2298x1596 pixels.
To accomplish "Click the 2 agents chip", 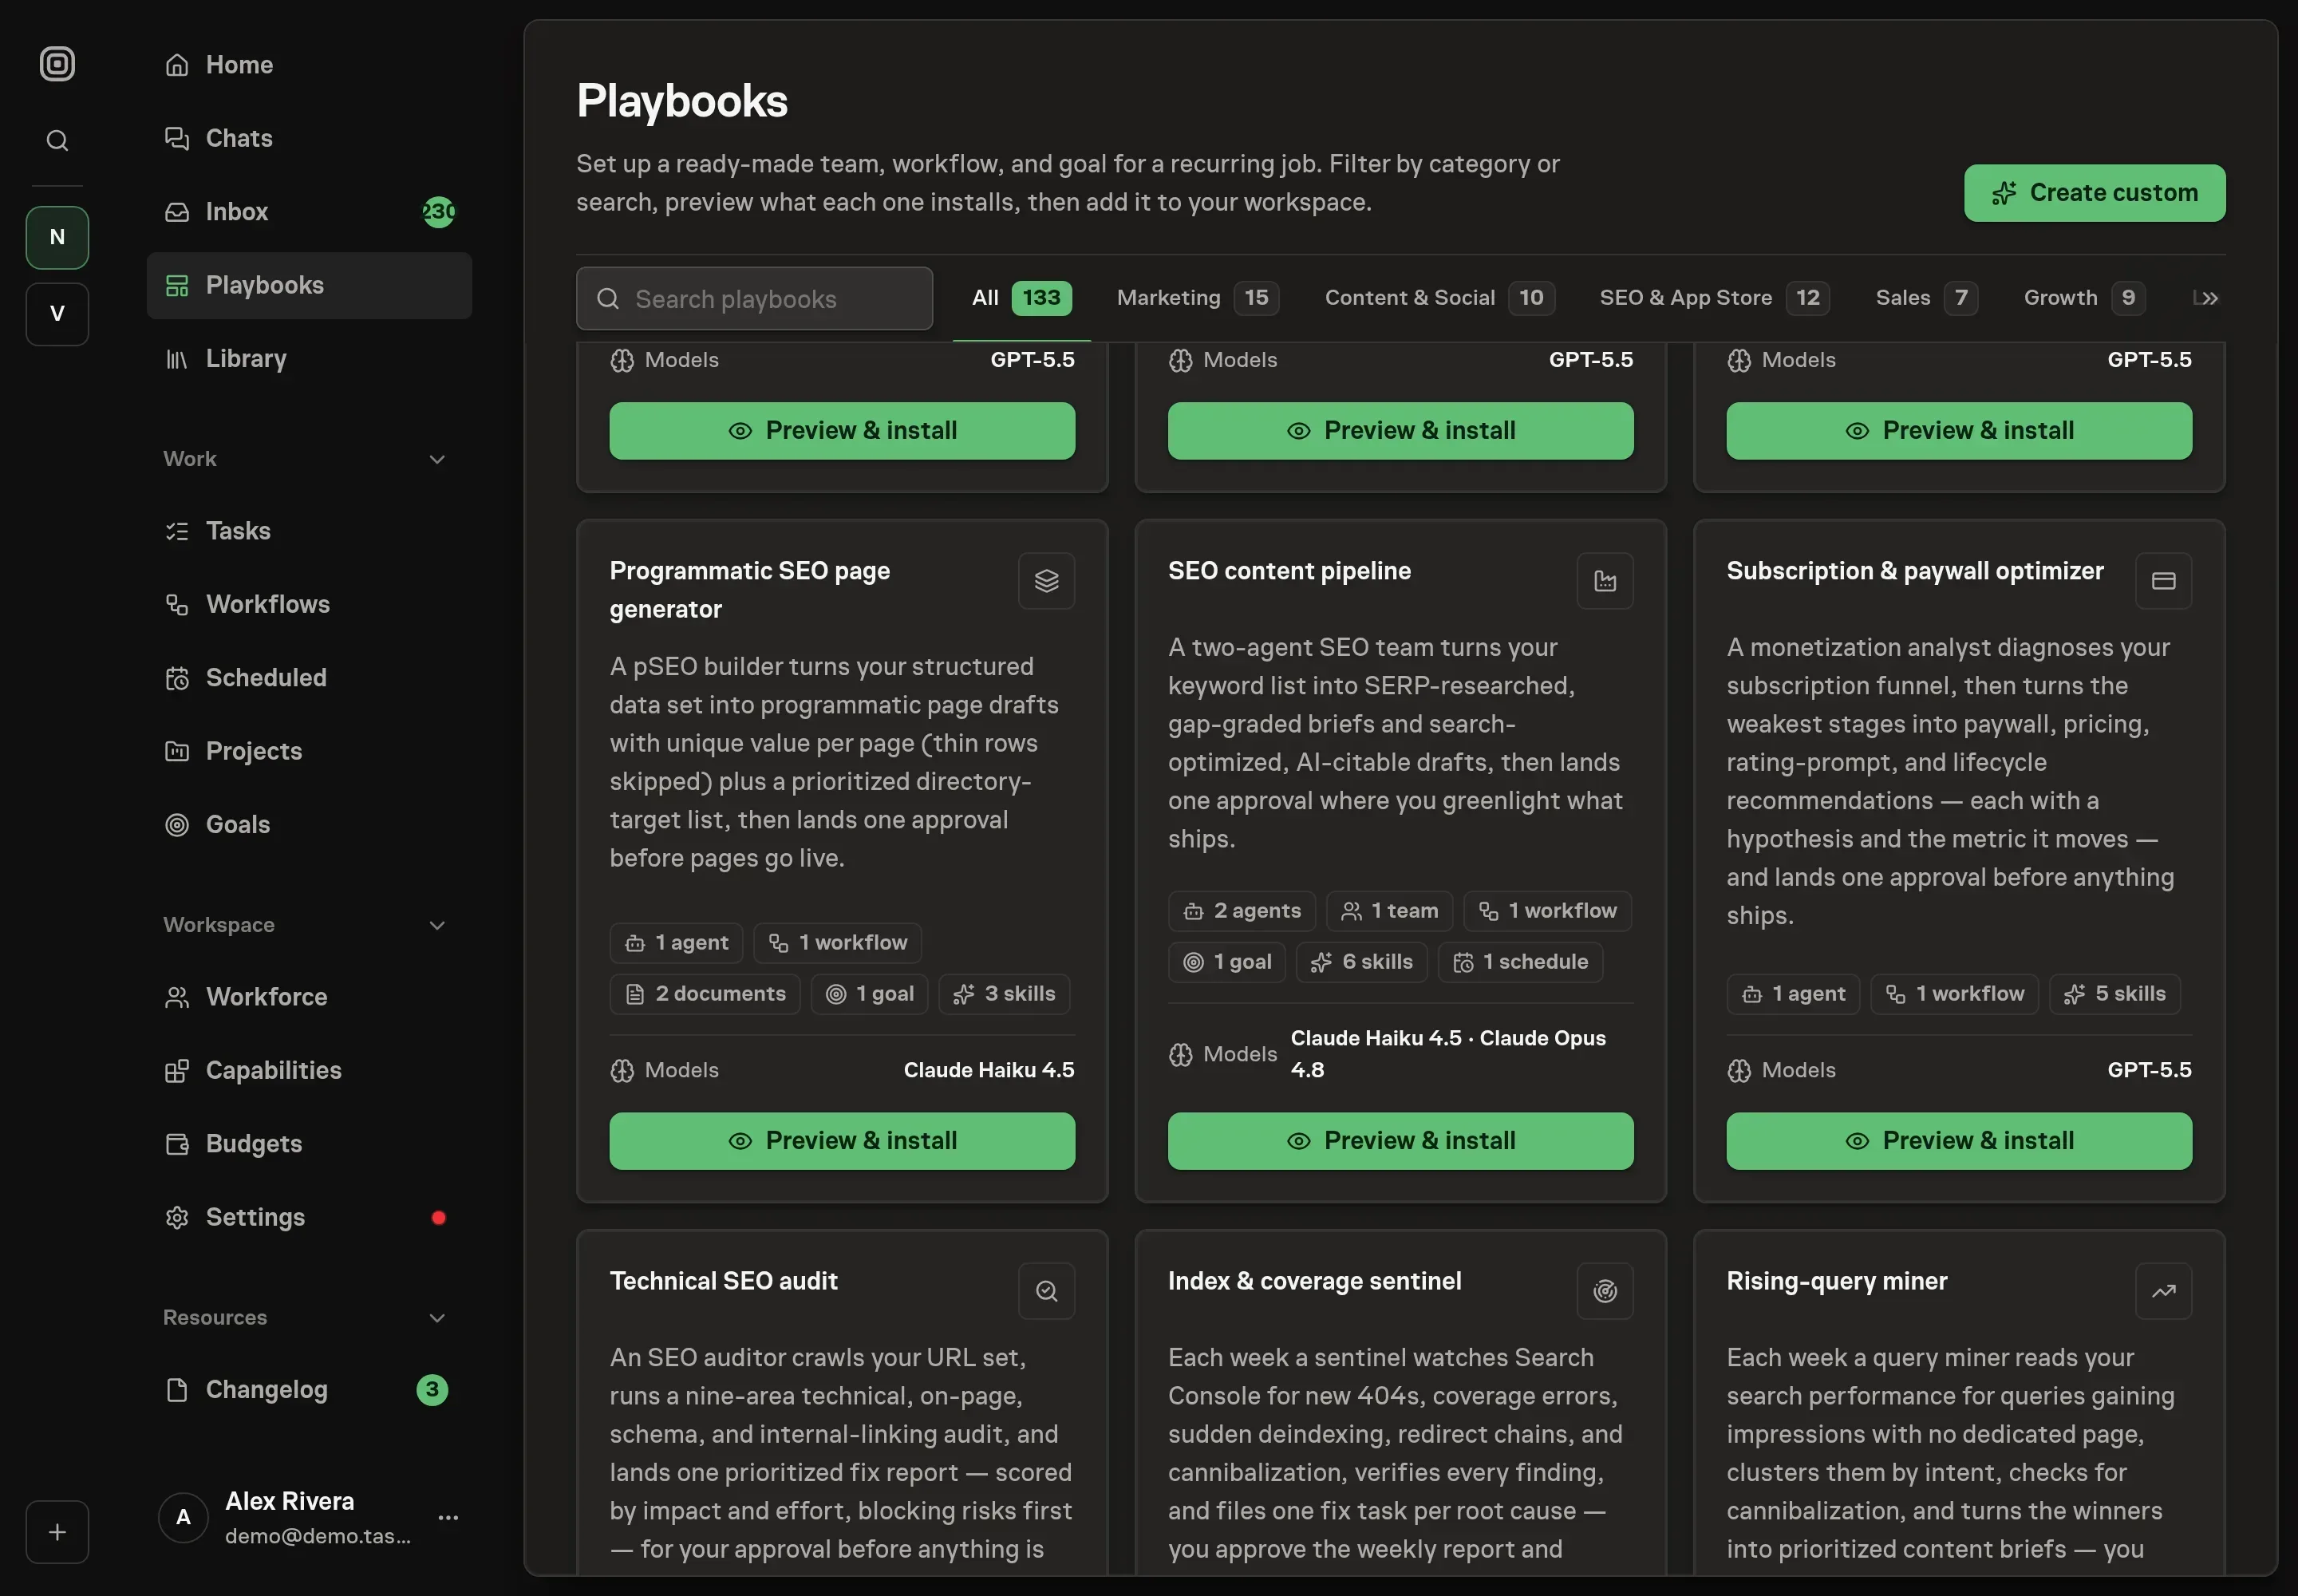I will tap(1242, 911).
